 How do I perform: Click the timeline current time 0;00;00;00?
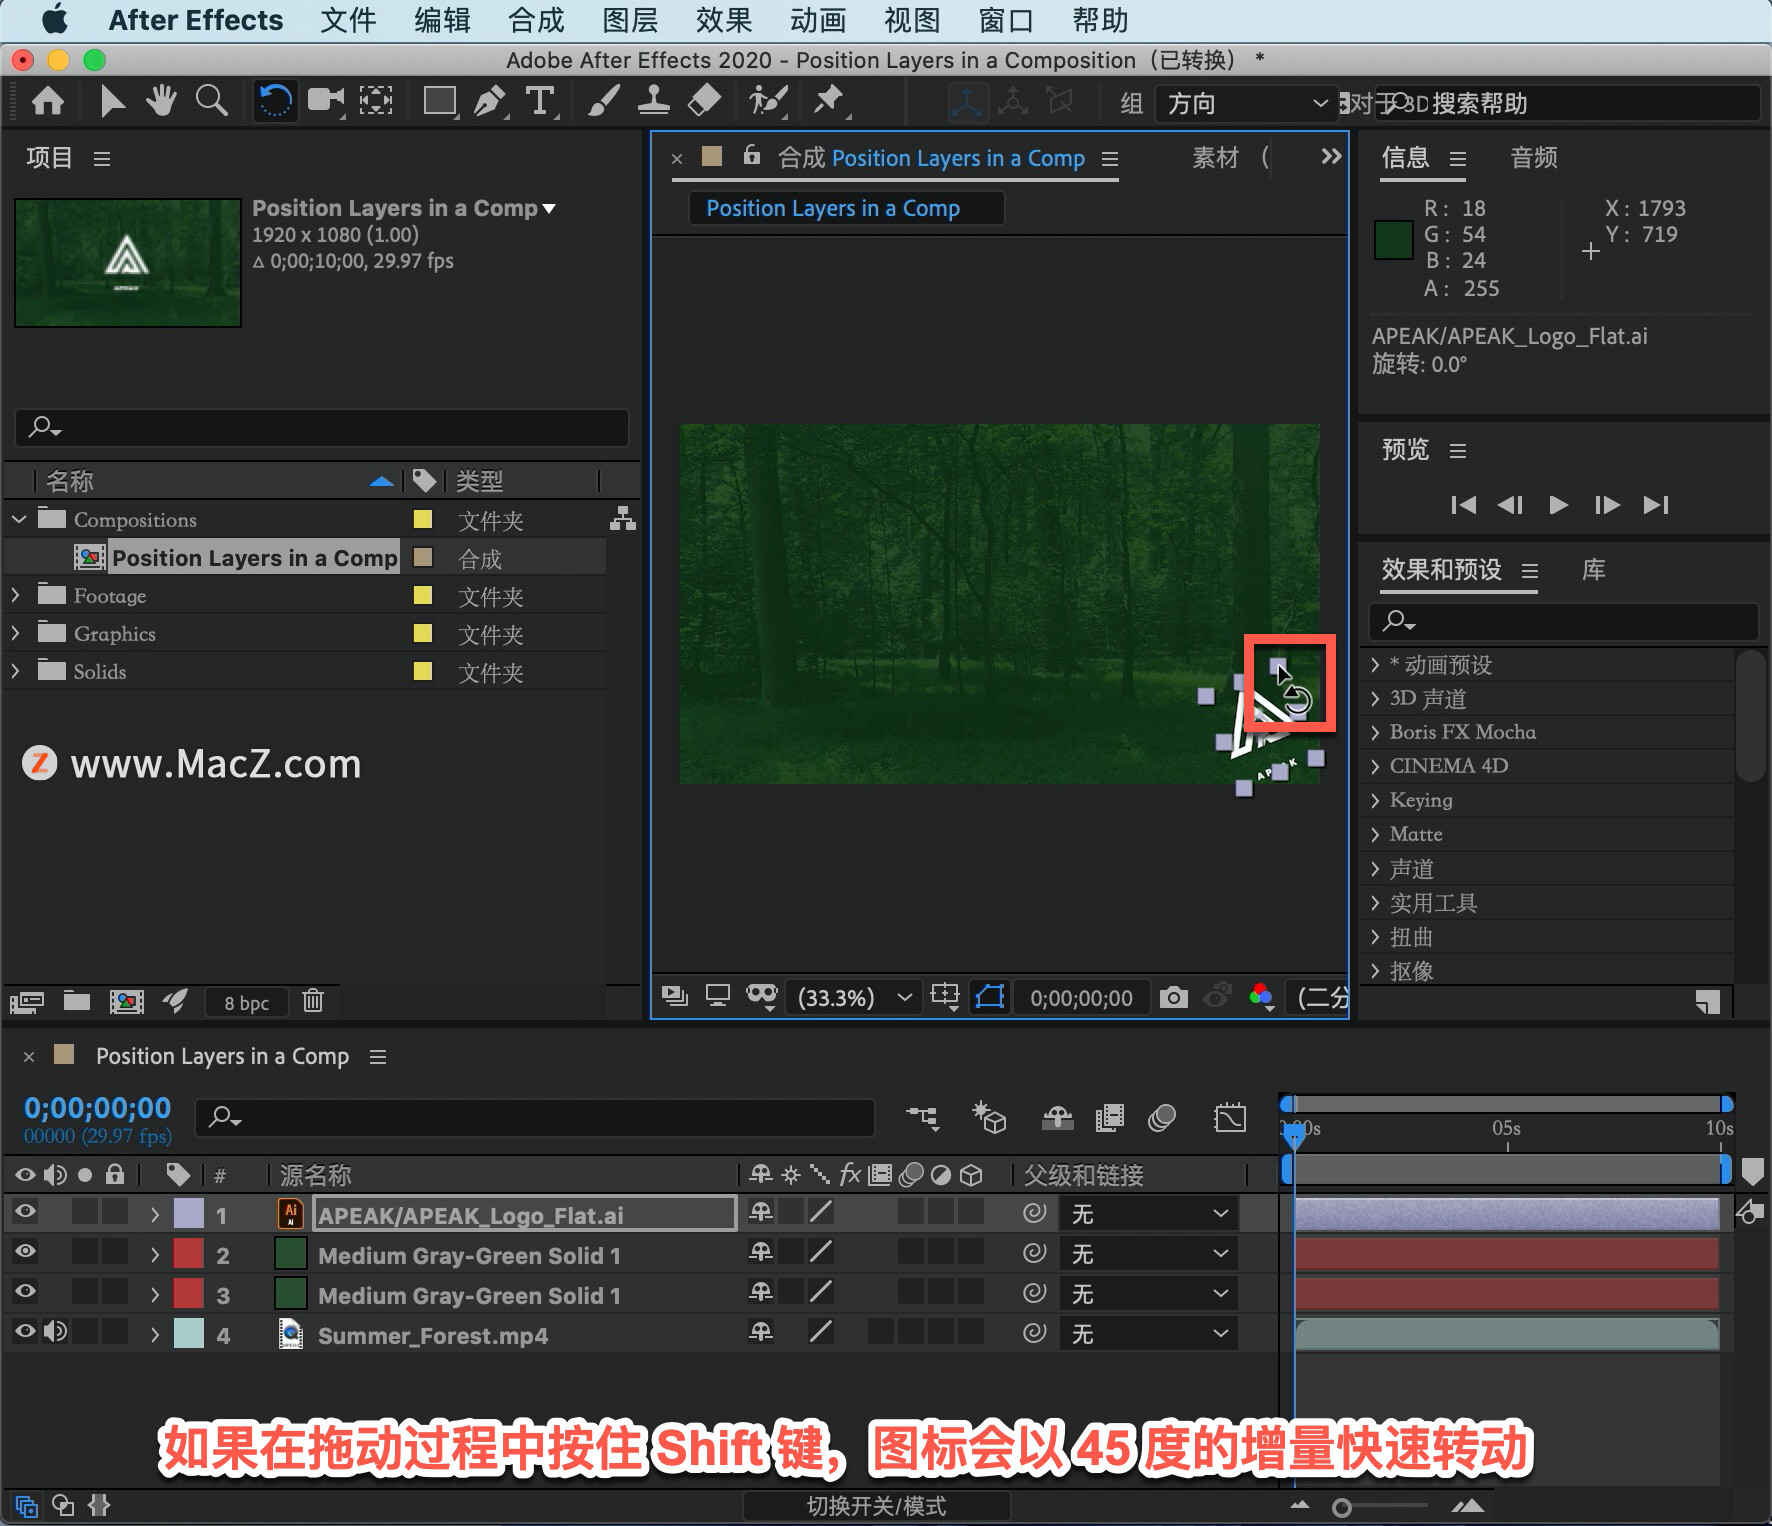(x=98, y=1108)
